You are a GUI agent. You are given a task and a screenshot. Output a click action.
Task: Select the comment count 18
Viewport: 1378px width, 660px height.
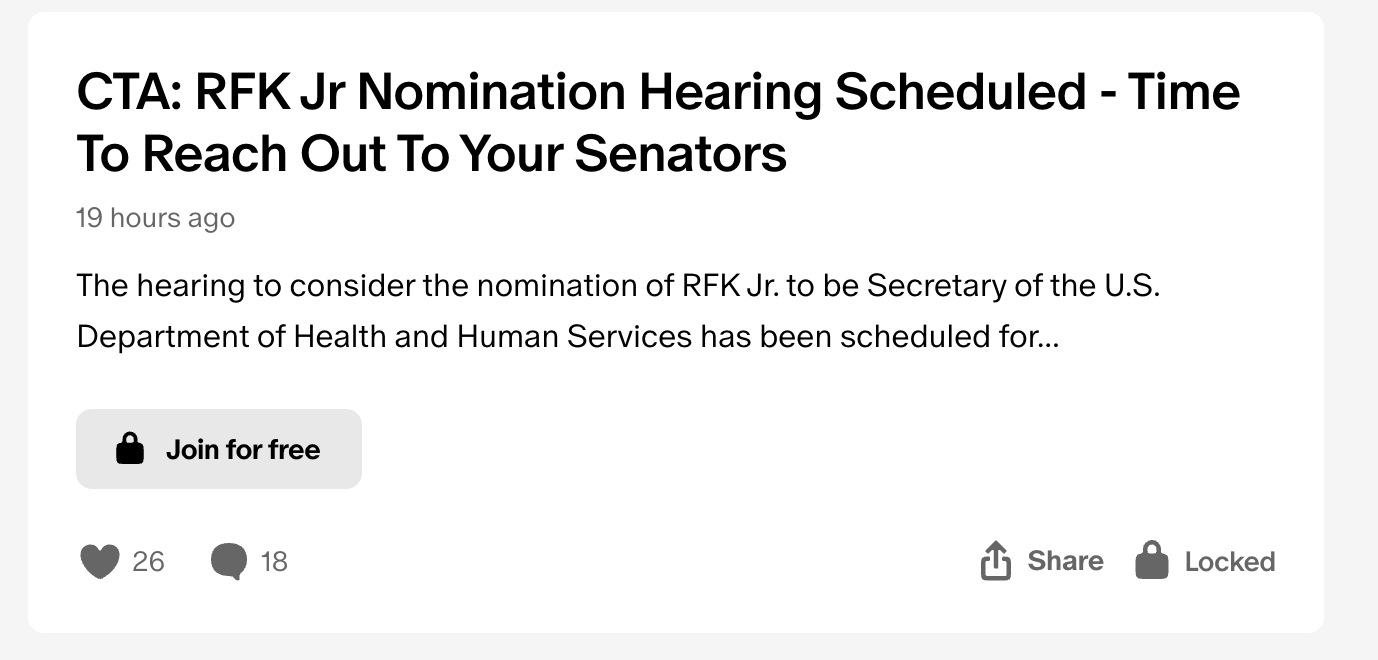coord(274,562)
